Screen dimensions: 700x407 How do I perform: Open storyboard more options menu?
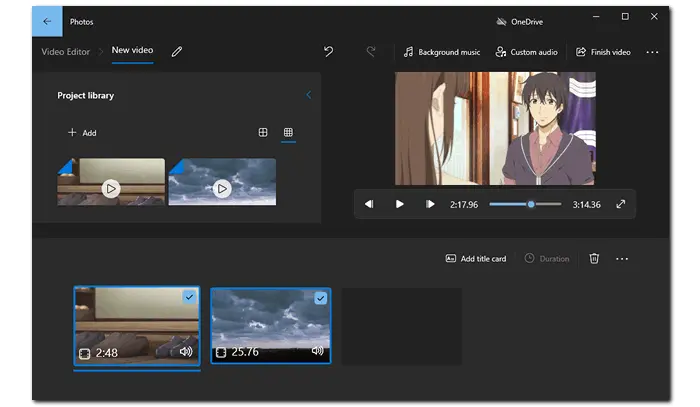(x=622, y=259)
